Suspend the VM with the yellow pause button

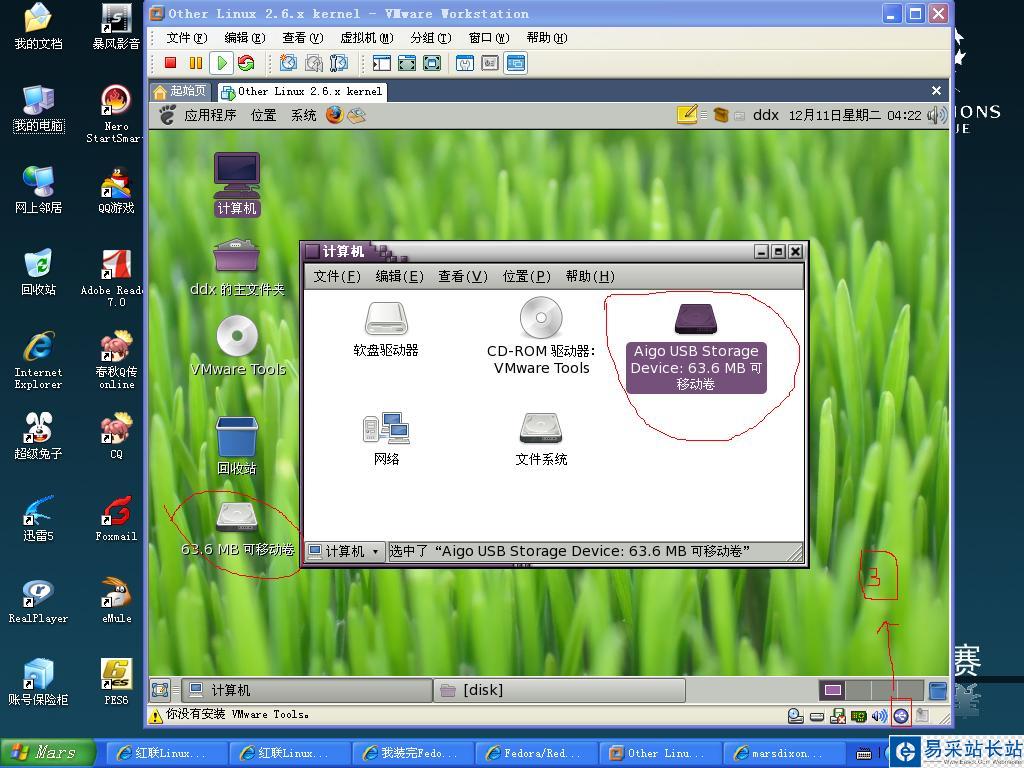(x=195, y=63)
